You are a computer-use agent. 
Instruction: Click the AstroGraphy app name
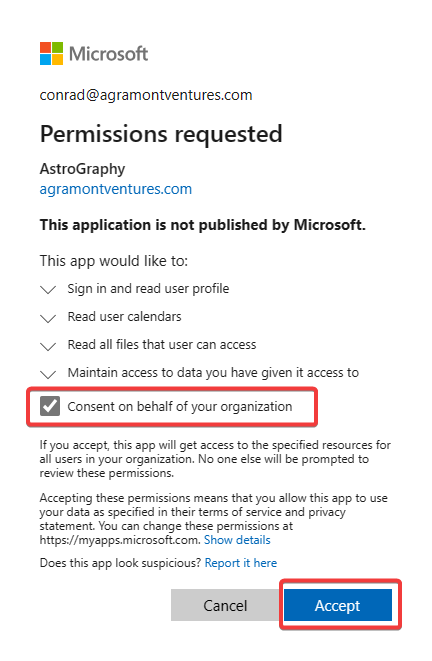pos(83,169)
